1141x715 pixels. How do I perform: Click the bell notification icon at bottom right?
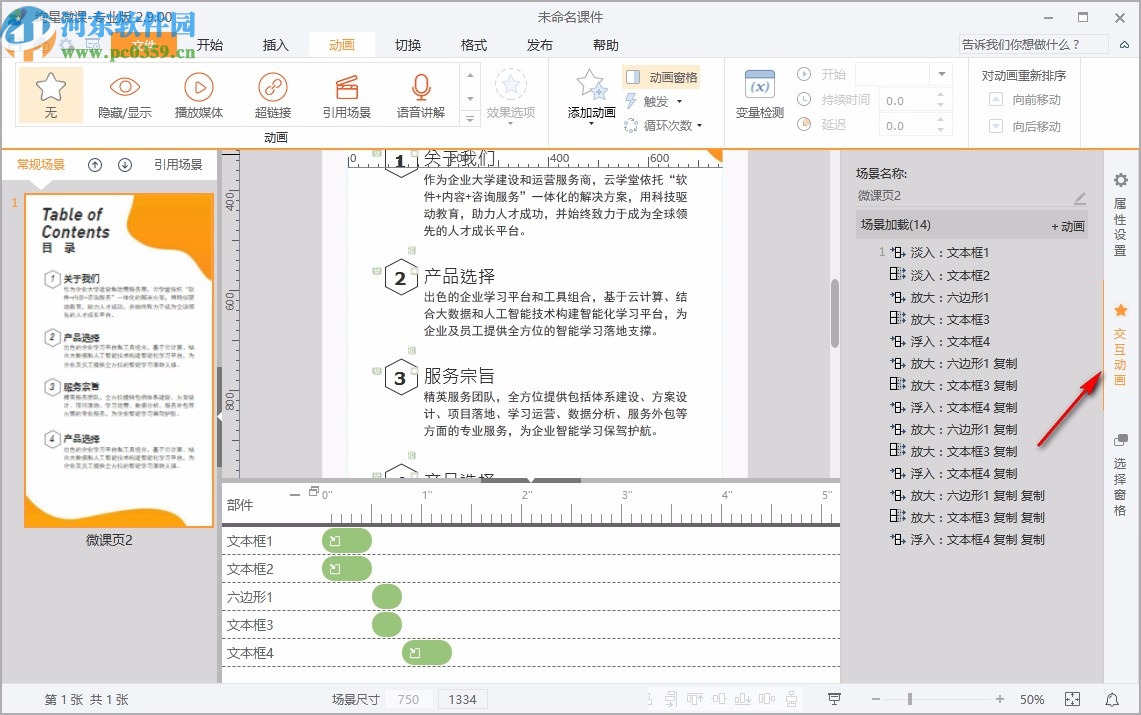pyautogui.click(x=1110, y=699)
